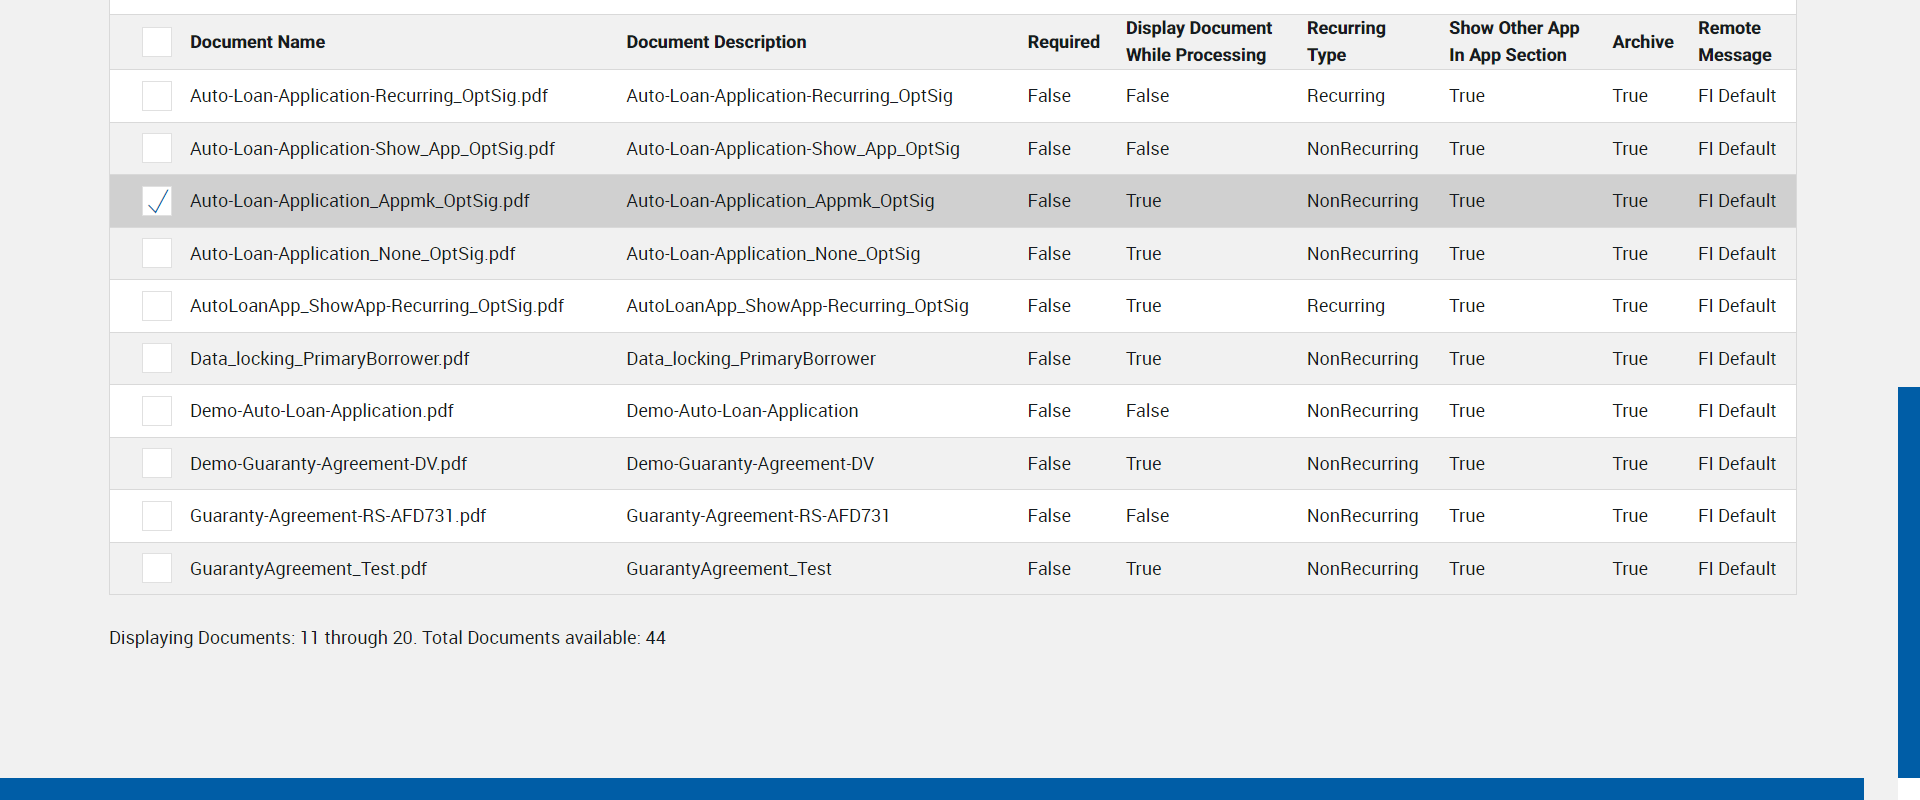Screen dimensions: 1920x800
Task: Uncheck the Auto-Loan-Application_Appmk_OptSig.pdf row checkbox
Action: click(x=157, y=201)
